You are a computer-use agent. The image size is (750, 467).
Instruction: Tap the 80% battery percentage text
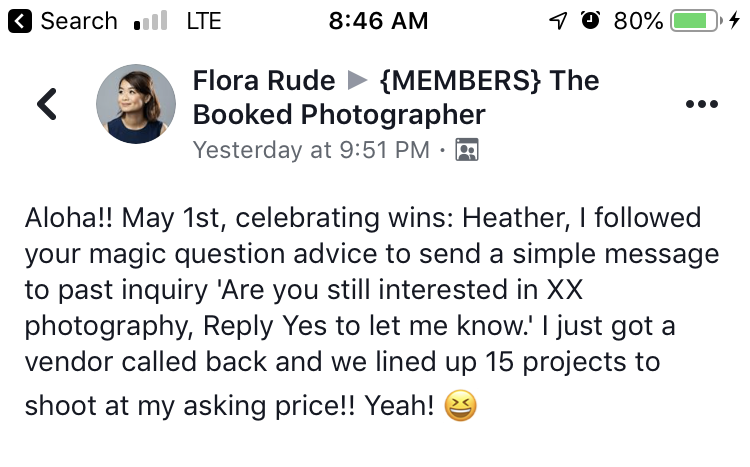[638, 21]
